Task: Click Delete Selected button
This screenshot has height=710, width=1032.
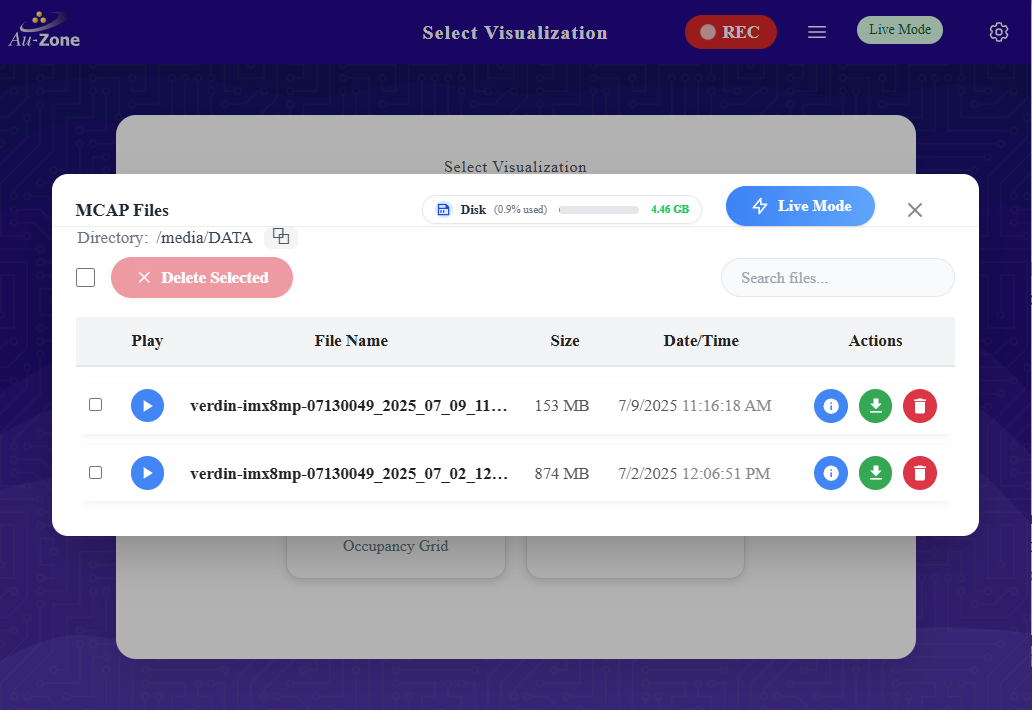Action: coord(202,277)
